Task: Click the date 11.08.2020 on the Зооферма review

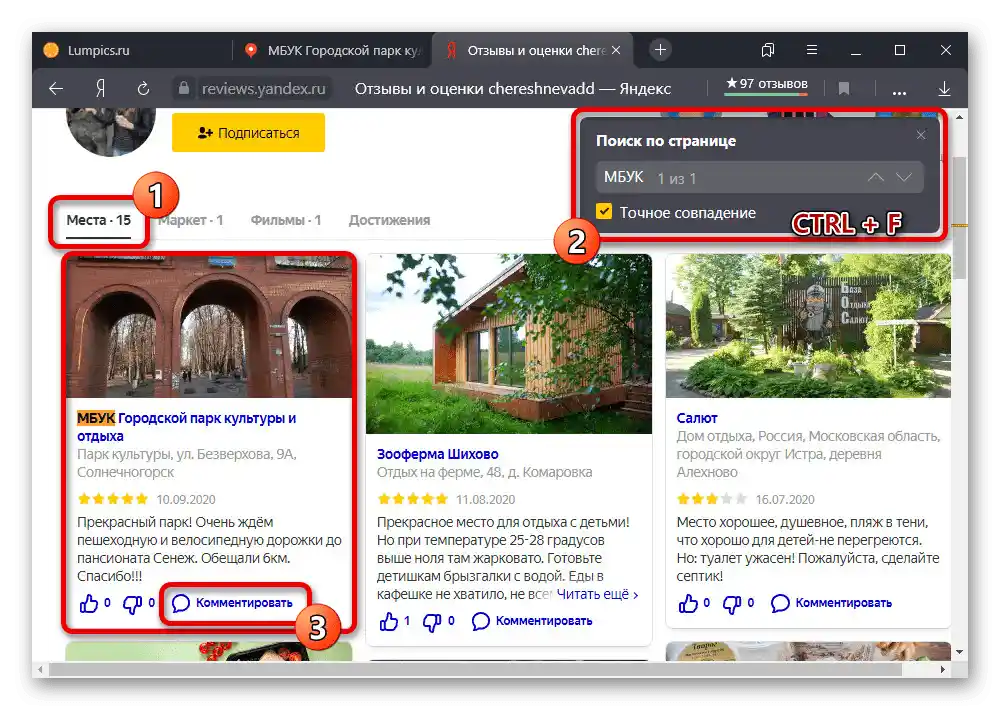Action: (485, 499)
